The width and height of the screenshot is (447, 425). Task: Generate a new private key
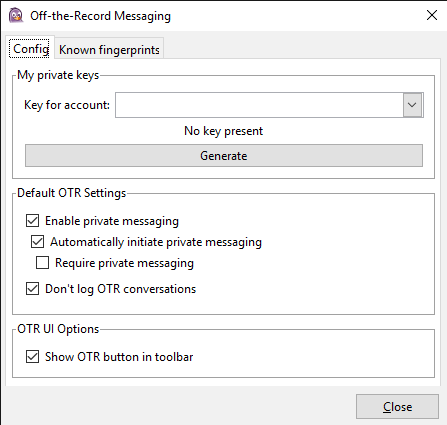click(x=224, y=156)
